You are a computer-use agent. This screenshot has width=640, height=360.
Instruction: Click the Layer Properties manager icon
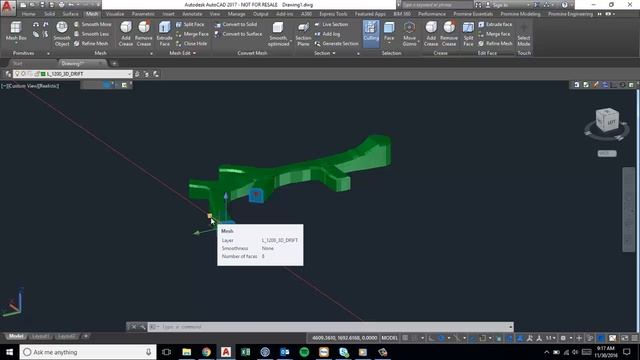pyautogui.click(x=8, y=74)
